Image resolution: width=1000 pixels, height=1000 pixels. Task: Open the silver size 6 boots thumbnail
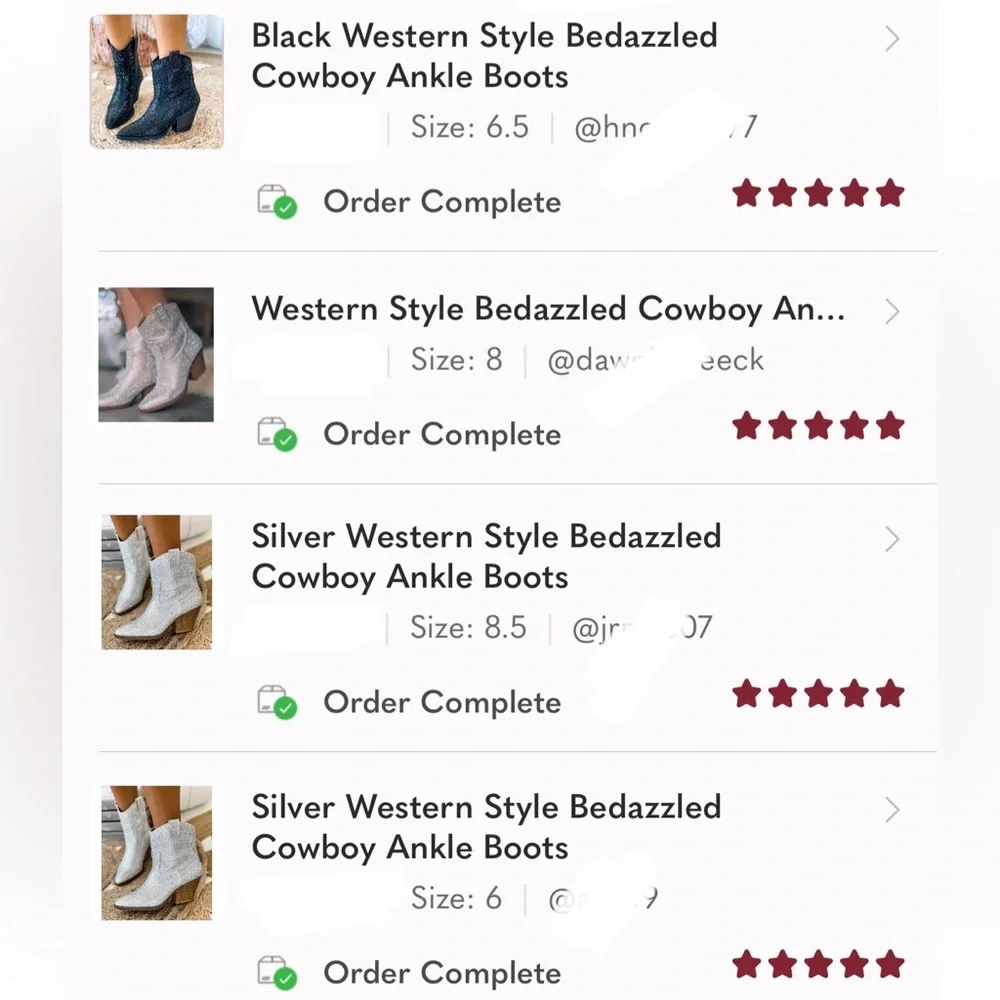157,853
